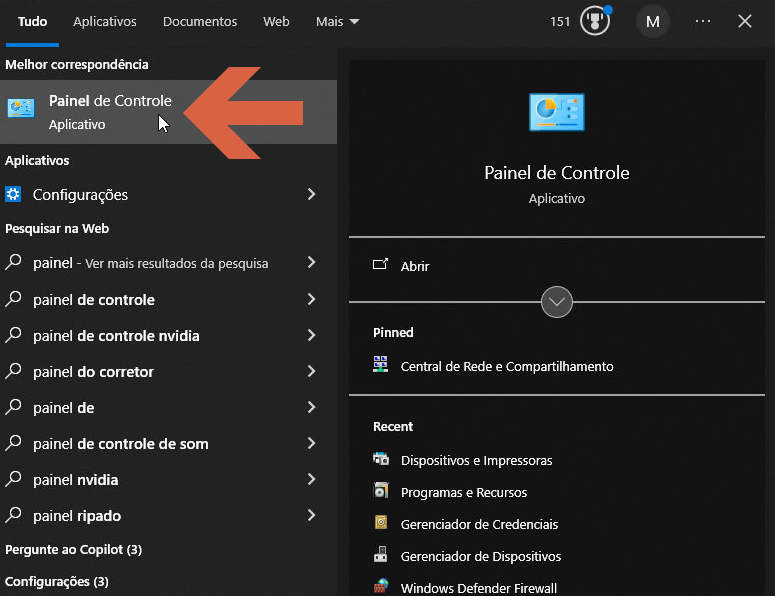Expand chevron for 'painel nvidia'
The height and width of the screenshot is (596, 775).
click(x=311, y=479)
